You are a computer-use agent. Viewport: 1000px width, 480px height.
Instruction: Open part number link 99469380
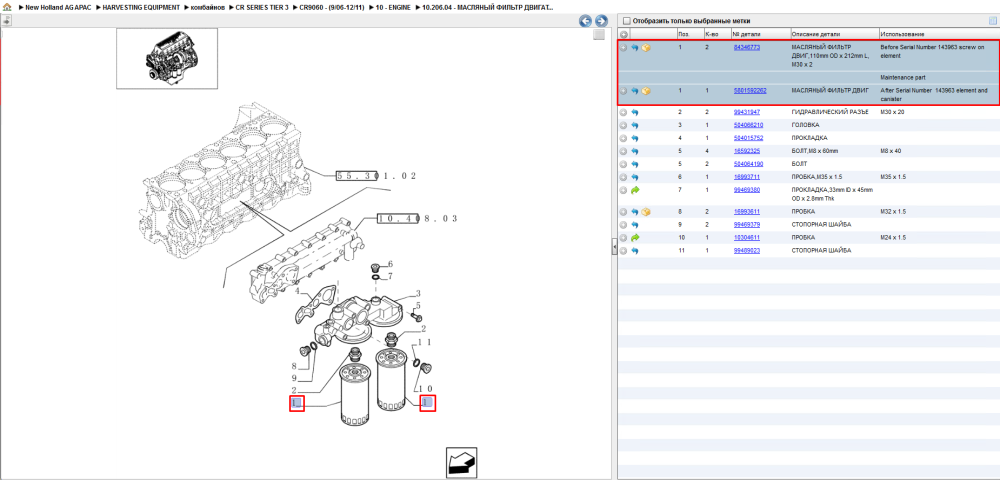(x=747, y=190)
